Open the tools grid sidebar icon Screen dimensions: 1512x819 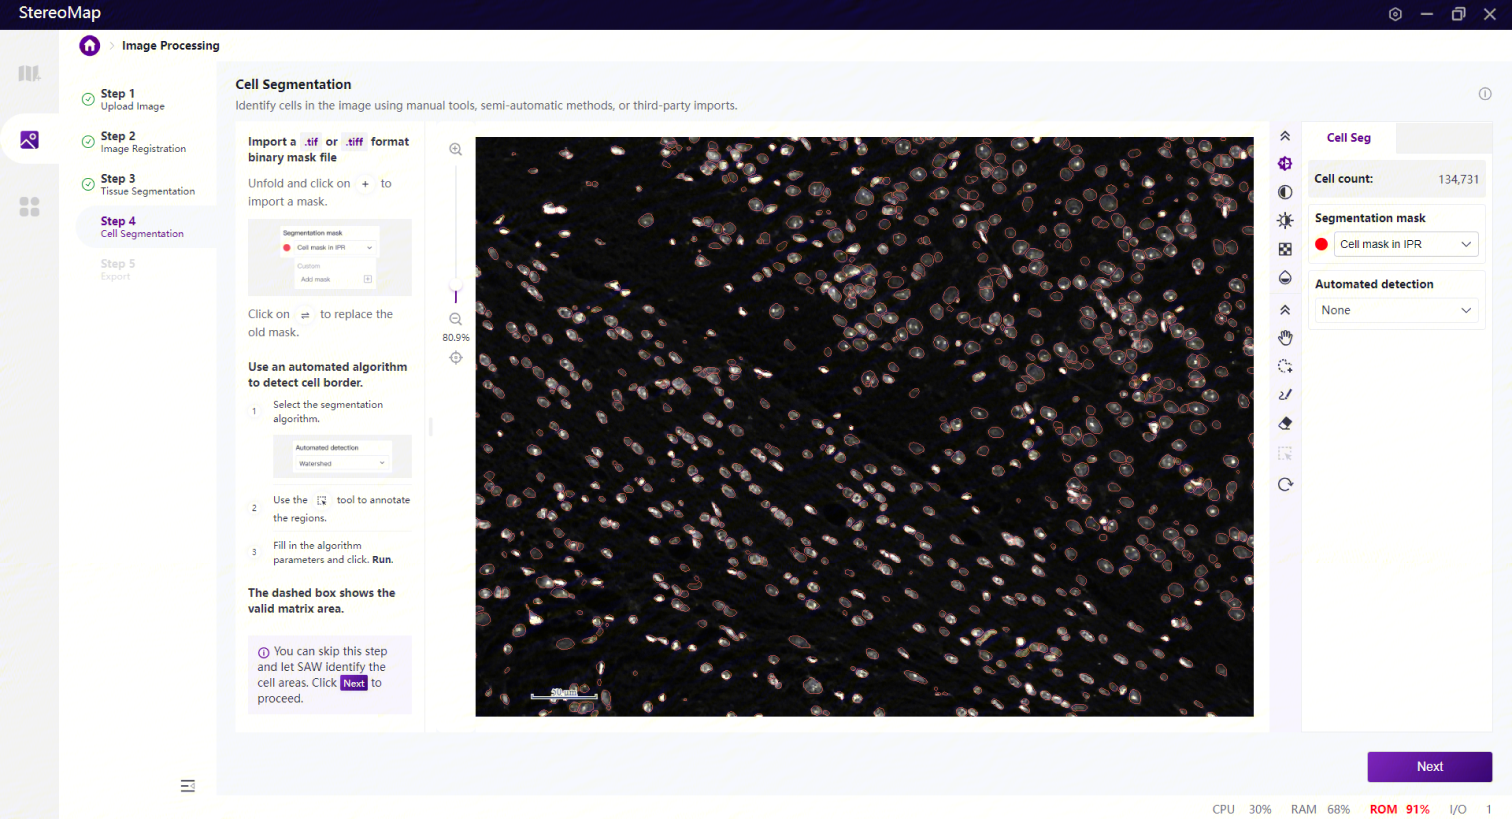(29, 206)
